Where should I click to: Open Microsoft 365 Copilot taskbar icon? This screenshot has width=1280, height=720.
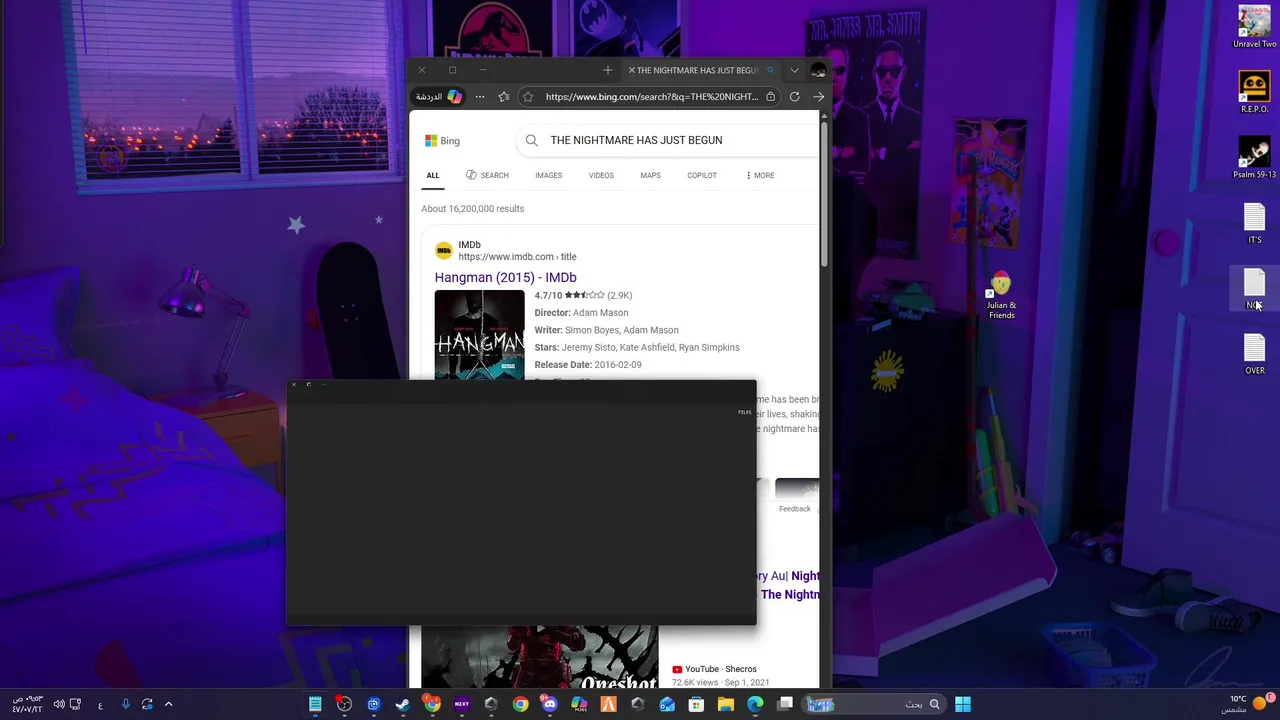click(579, 704)
